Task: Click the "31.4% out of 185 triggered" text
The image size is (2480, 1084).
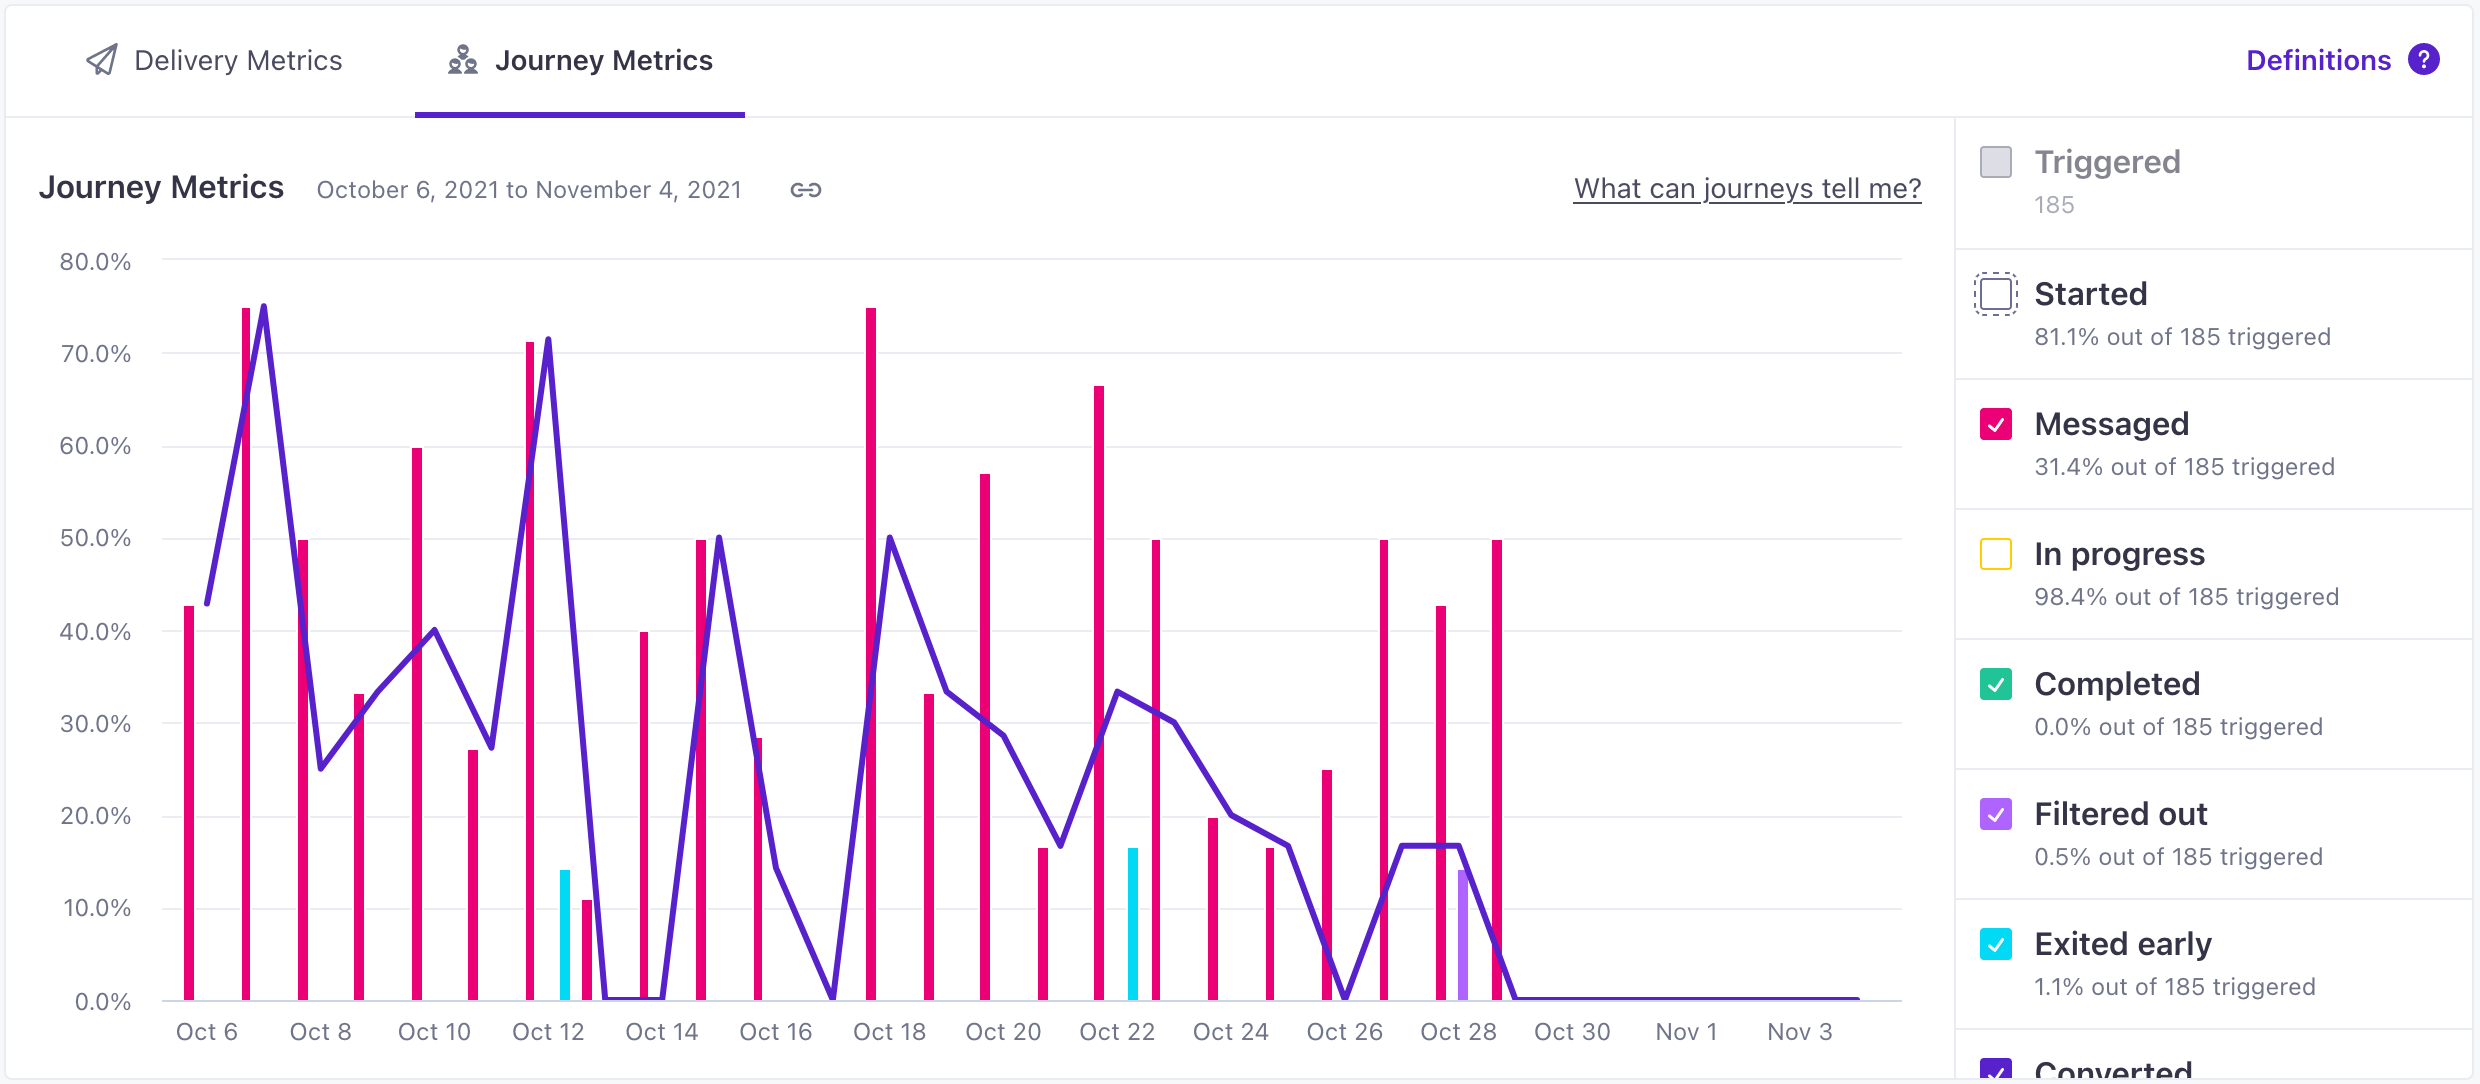Action: 2184,467
